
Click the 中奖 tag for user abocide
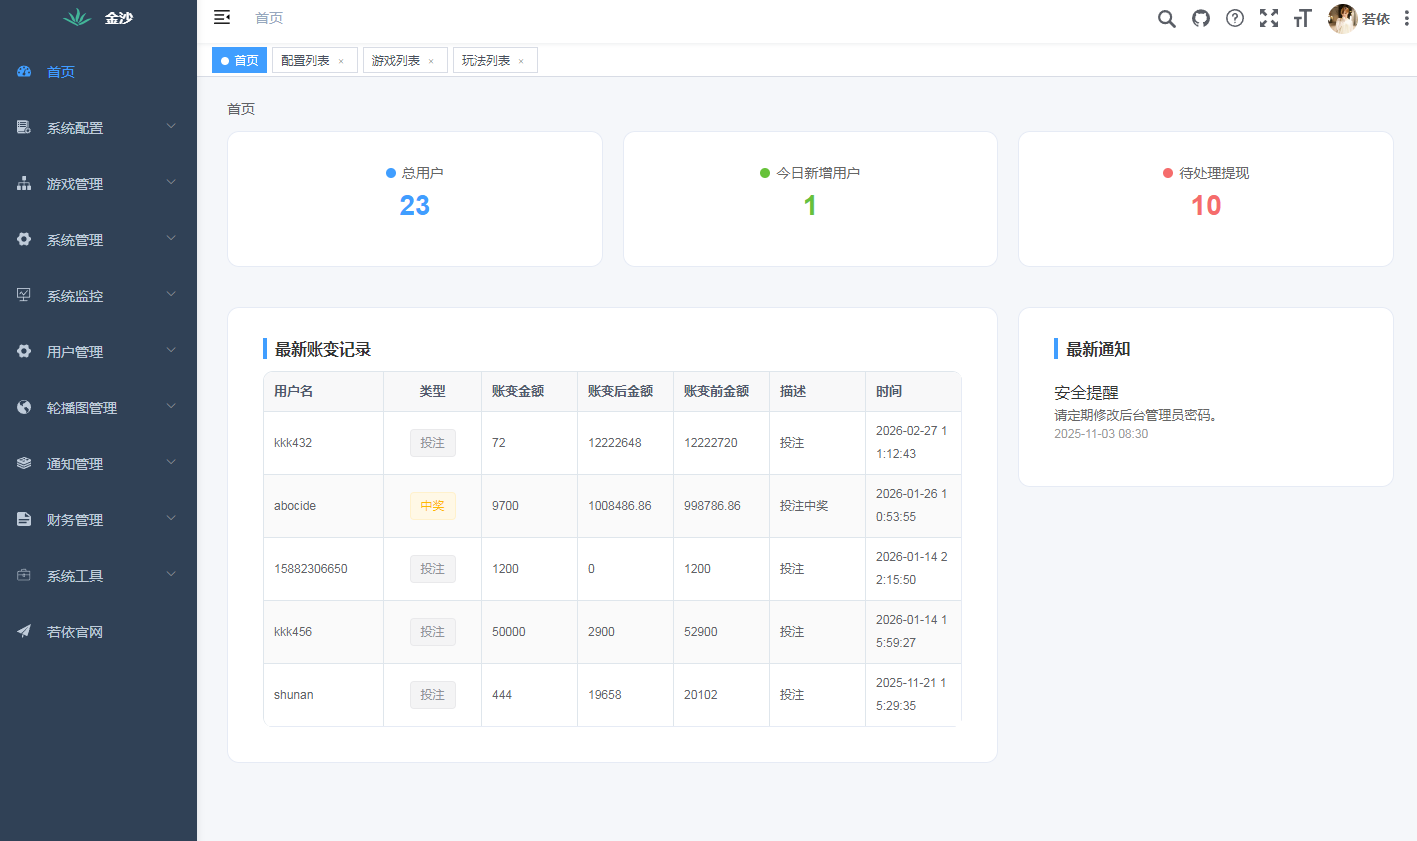432,505
